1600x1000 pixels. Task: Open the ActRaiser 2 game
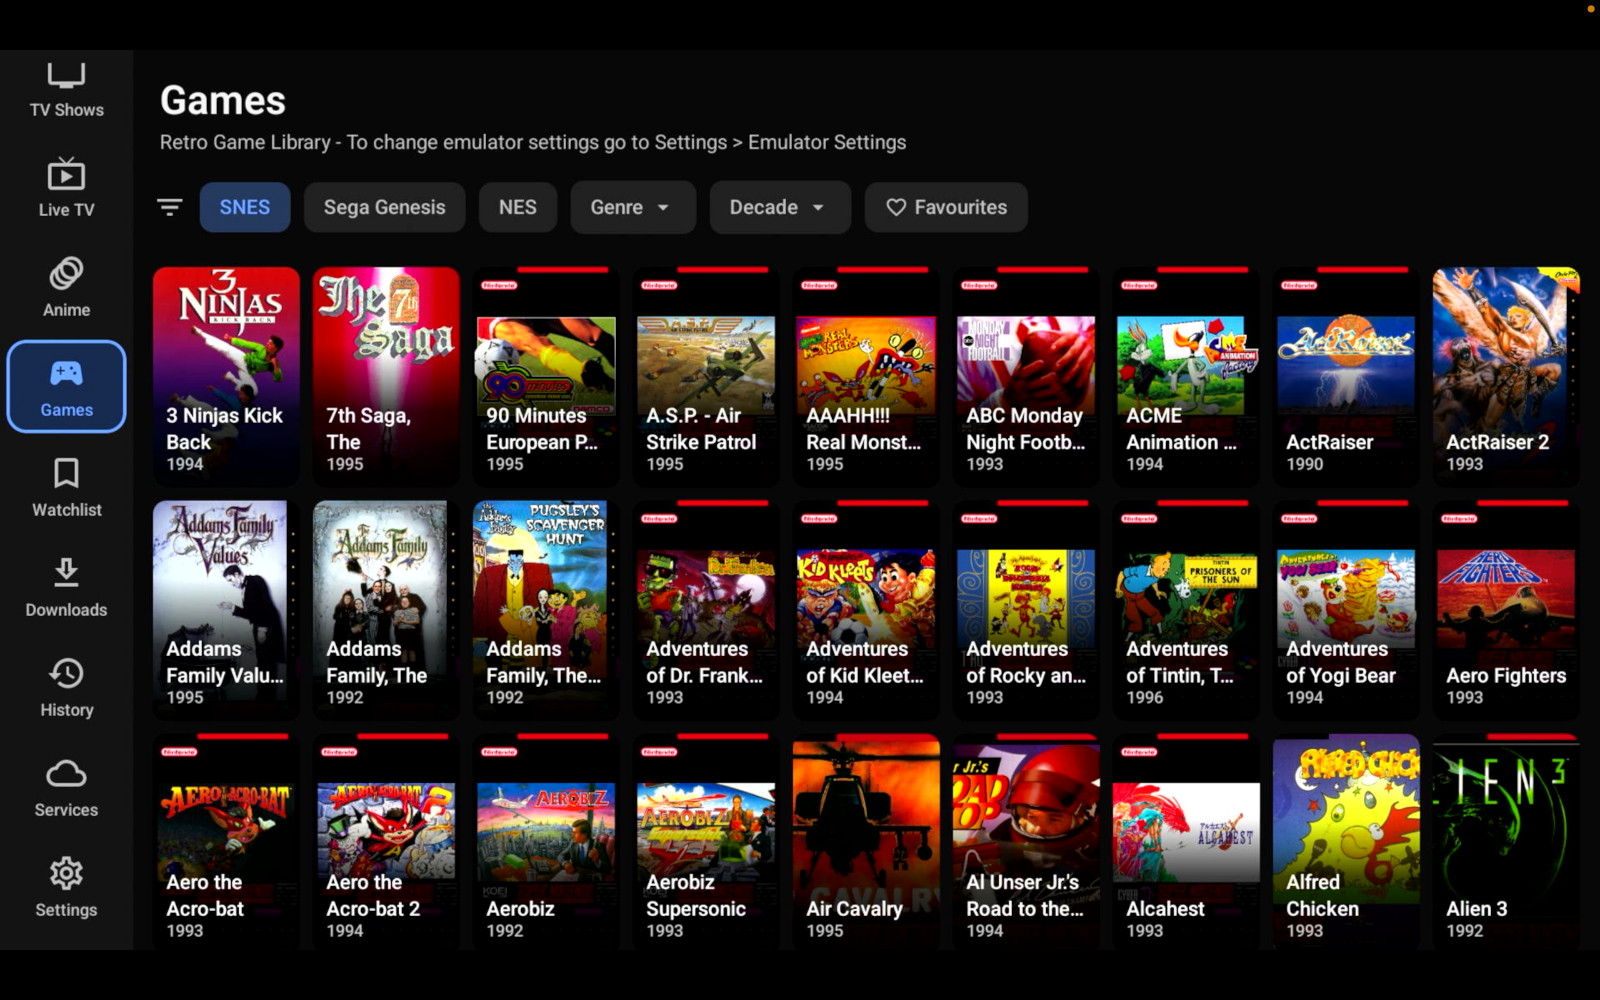point(1506,376)
